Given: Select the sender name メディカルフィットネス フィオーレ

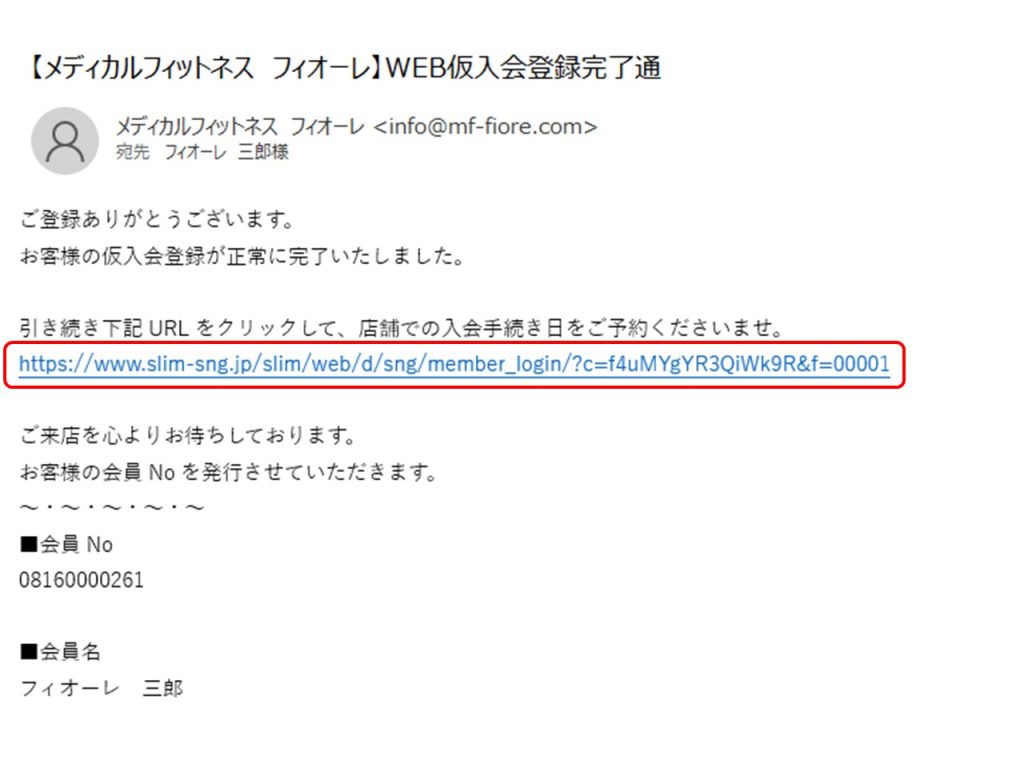Looking at the screenshot, I should [239, 126].
